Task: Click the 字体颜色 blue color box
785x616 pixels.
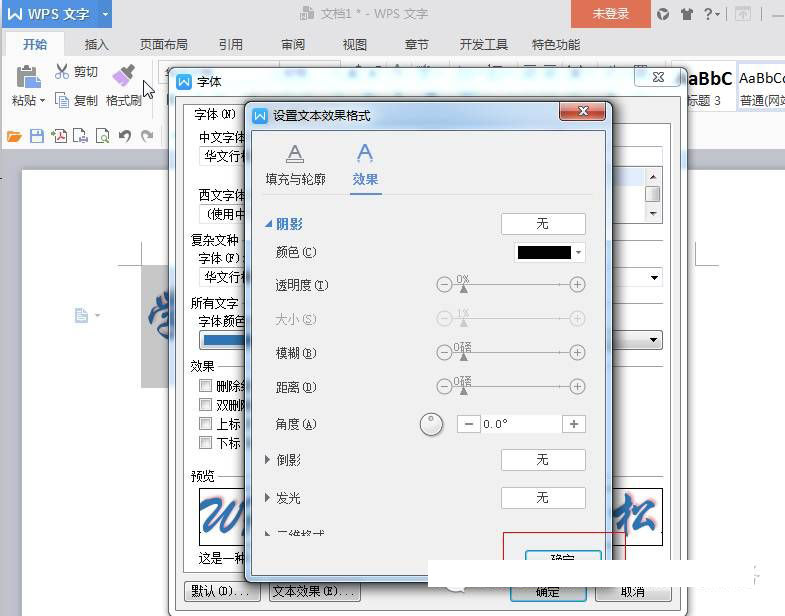Action: 223,340
